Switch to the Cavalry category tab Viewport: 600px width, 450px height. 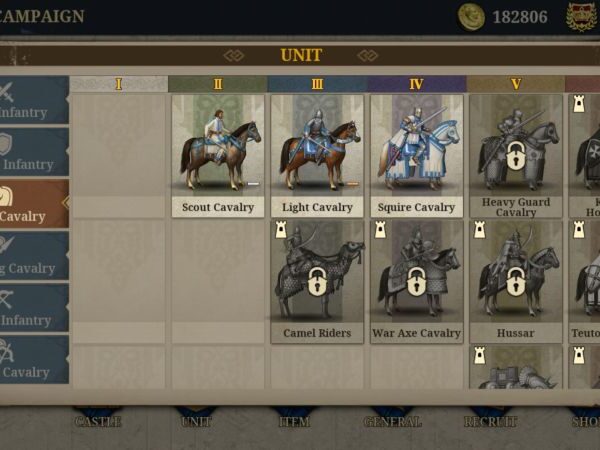pyautogui.click(x=34, y=204)
